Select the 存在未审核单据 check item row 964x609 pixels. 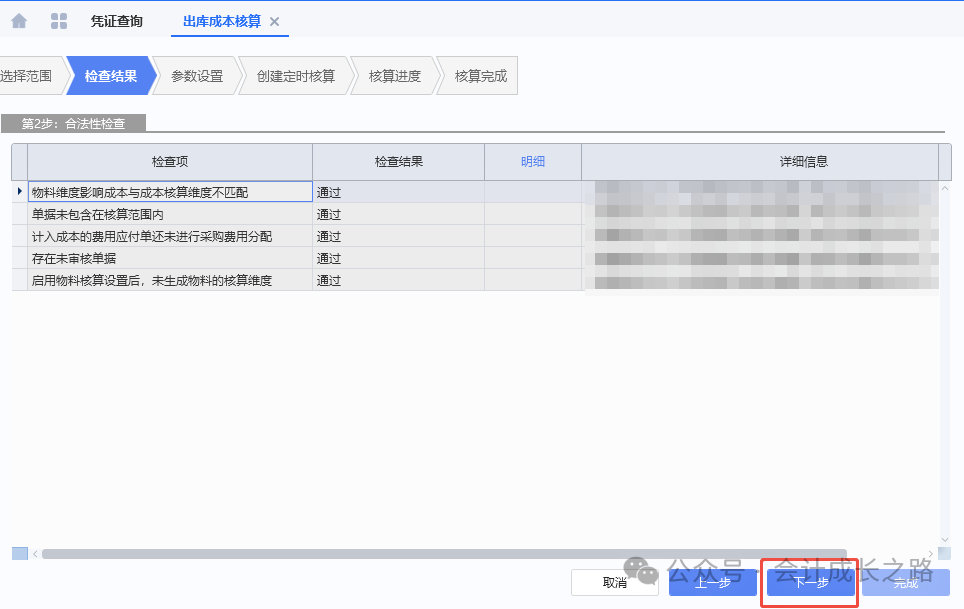(x=170, y=258)
